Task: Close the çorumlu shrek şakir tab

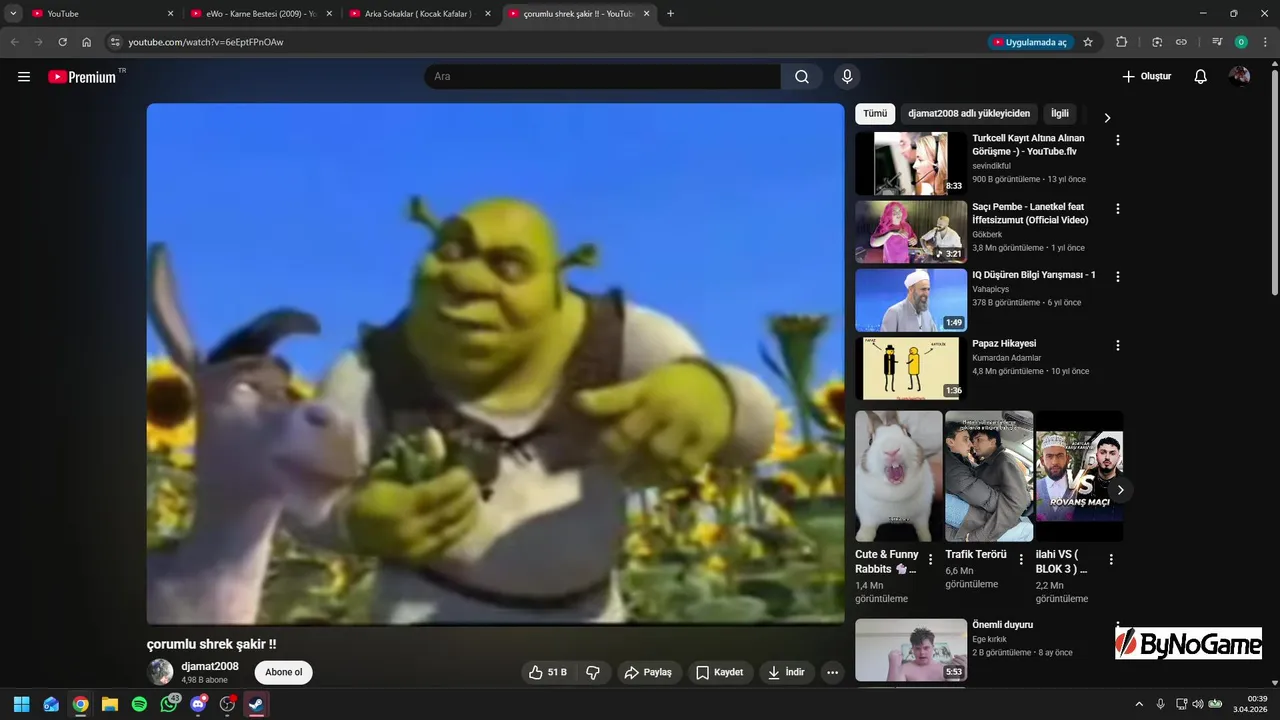Action: coord(647,14)
